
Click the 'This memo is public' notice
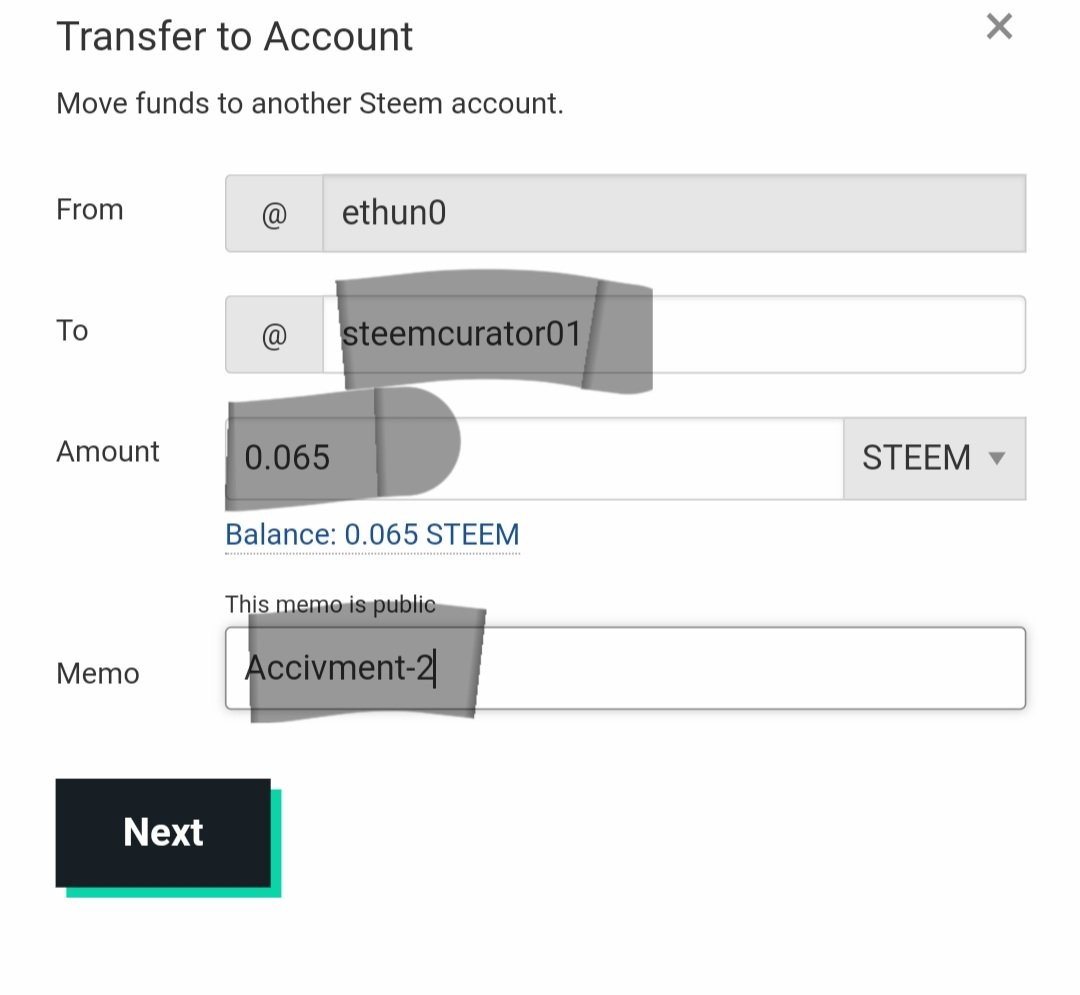(x=330, y=604)
